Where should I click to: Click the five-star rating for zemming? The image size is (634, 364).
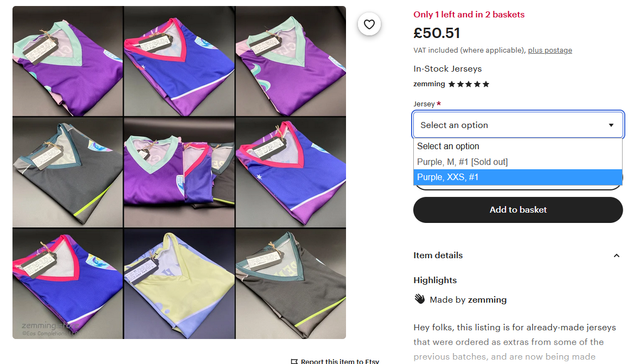click(469, 84)
